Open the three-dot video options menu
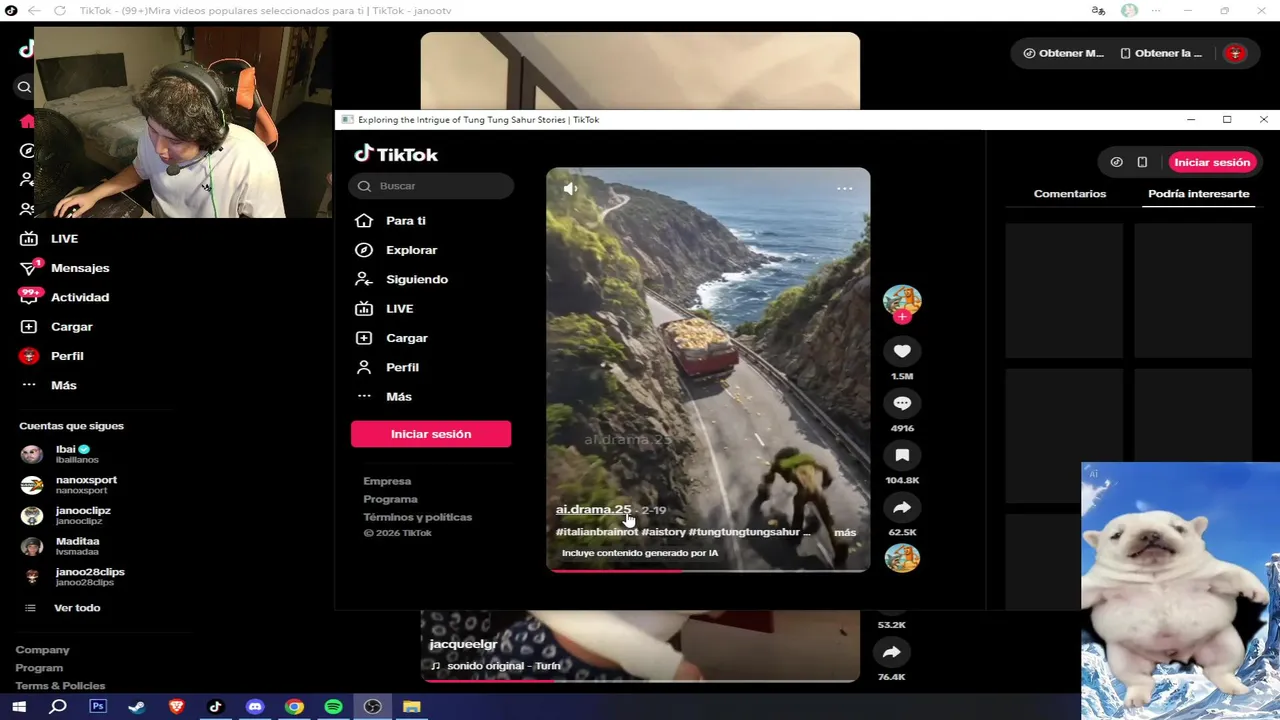Viewport: 1280px width, 720px height. coord(844,188)
